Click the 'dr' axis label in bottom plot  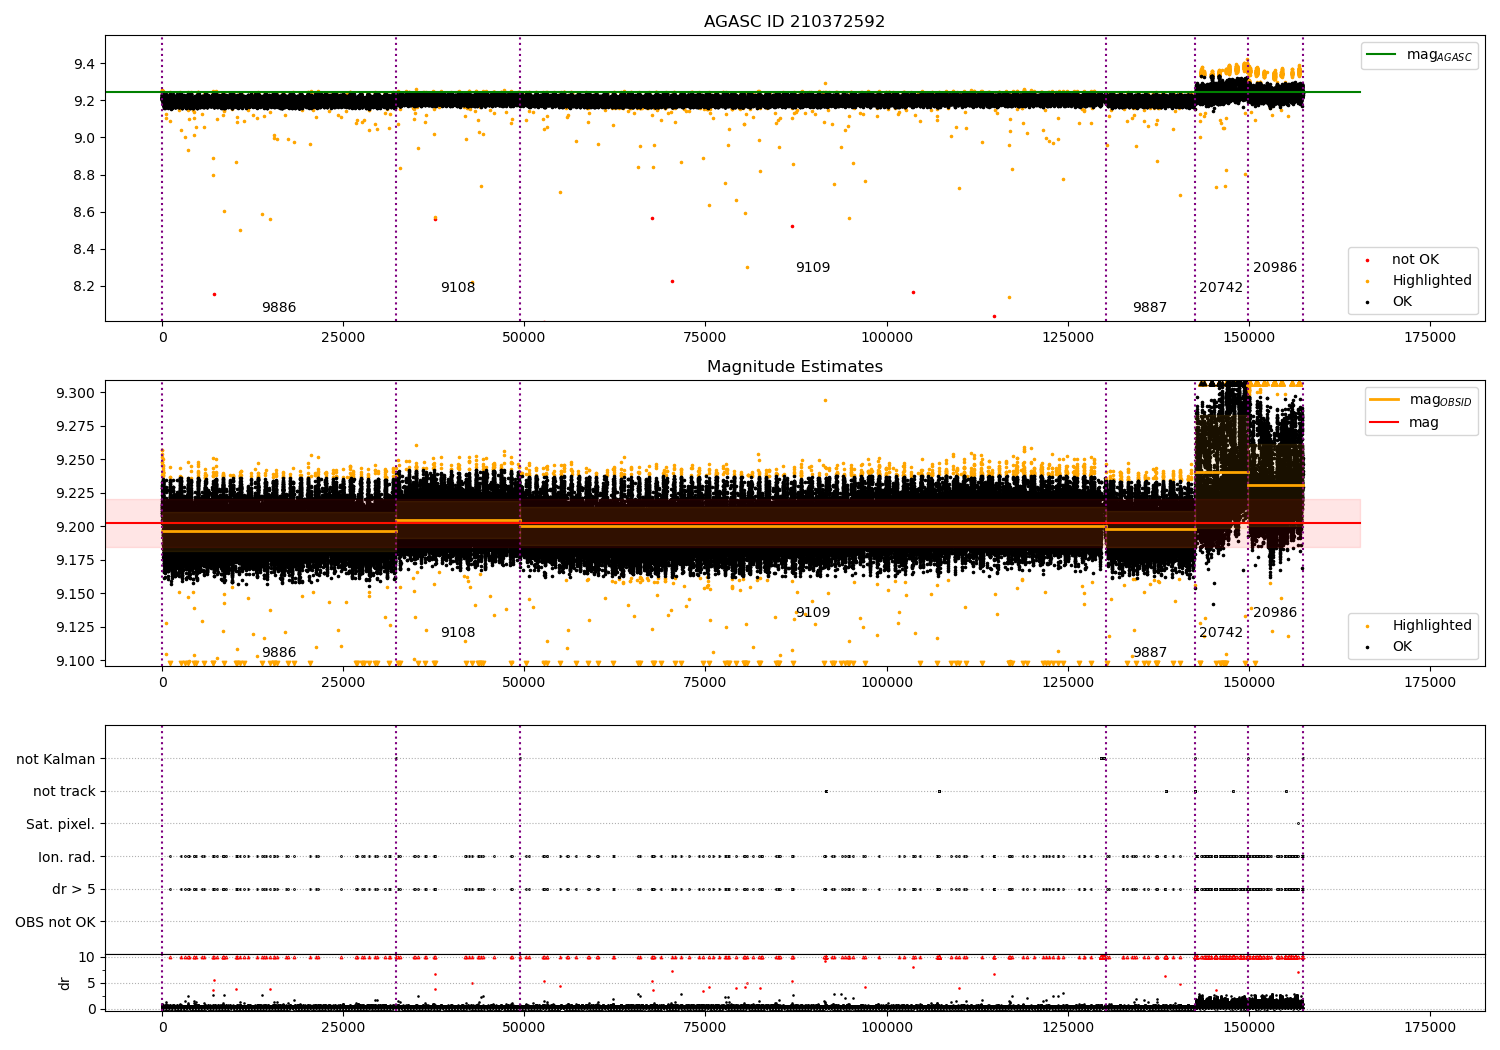pyautogui.click(x=65, y=983)
